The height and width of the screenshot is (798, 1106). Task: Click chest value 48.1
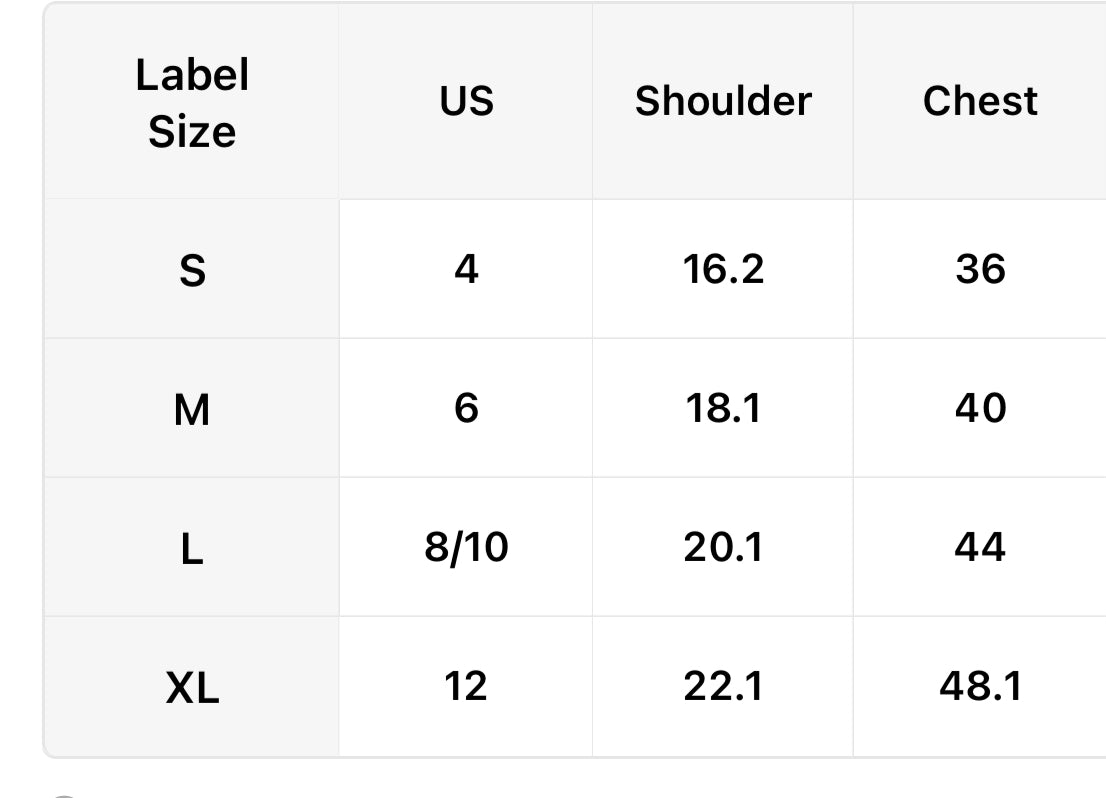(x=980, y=686)
